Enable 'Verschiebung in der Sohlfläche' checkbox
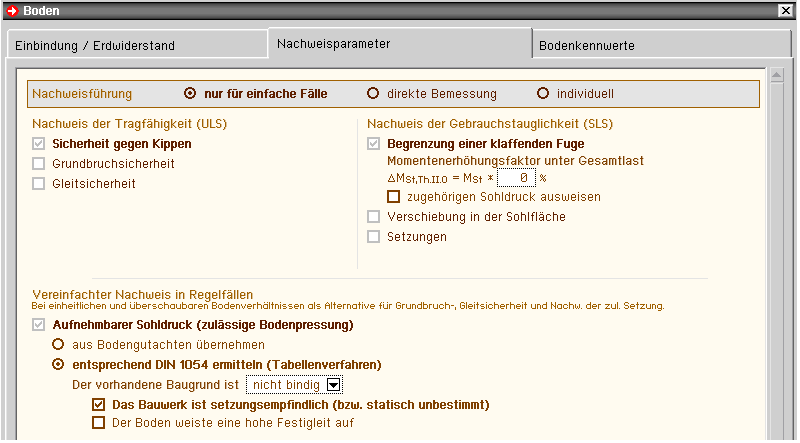 click(x=373, y=216)
